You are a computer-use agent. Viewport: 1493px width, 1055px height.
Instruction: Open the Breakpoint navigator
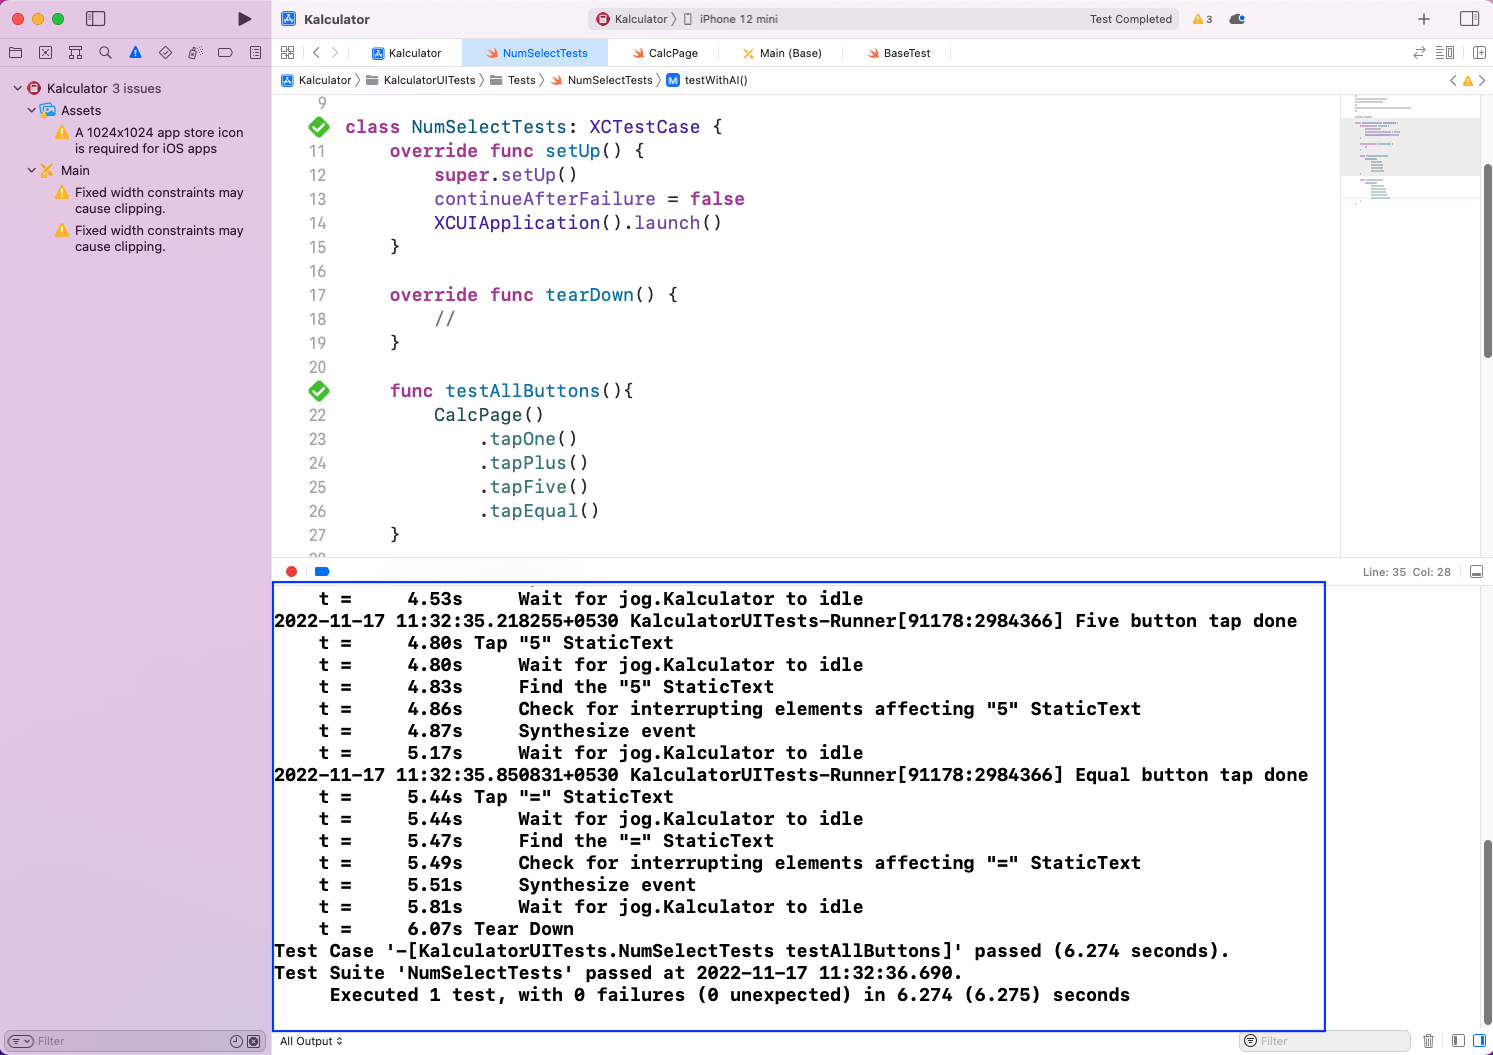(225, 53)
